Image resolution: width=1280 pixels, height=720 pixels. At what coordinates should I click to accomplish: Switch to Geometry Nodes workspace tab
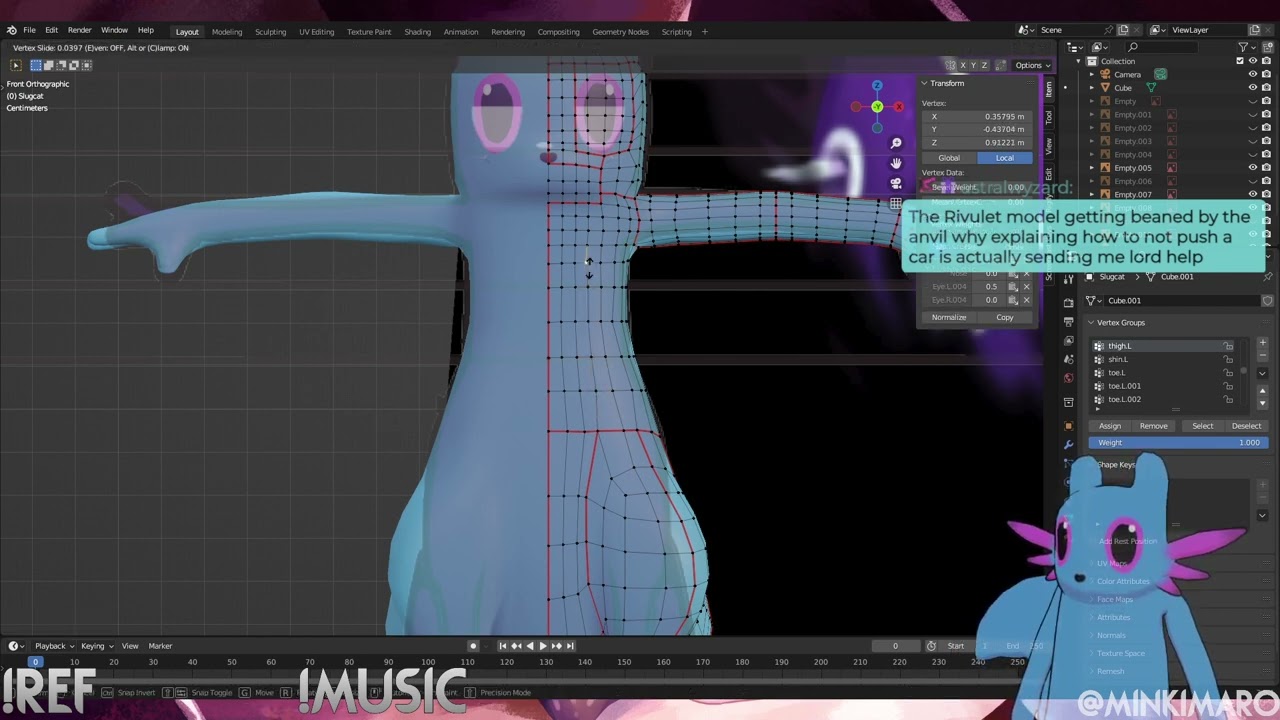620,32
